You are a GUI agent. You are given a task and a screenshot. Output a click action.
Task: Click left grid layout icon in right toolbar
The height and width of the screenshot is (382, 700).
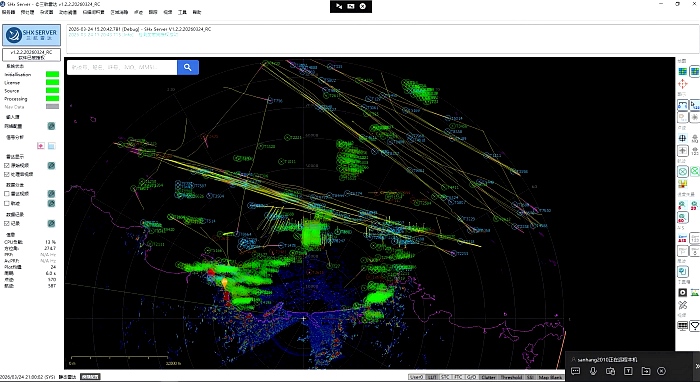coord(683,71)
